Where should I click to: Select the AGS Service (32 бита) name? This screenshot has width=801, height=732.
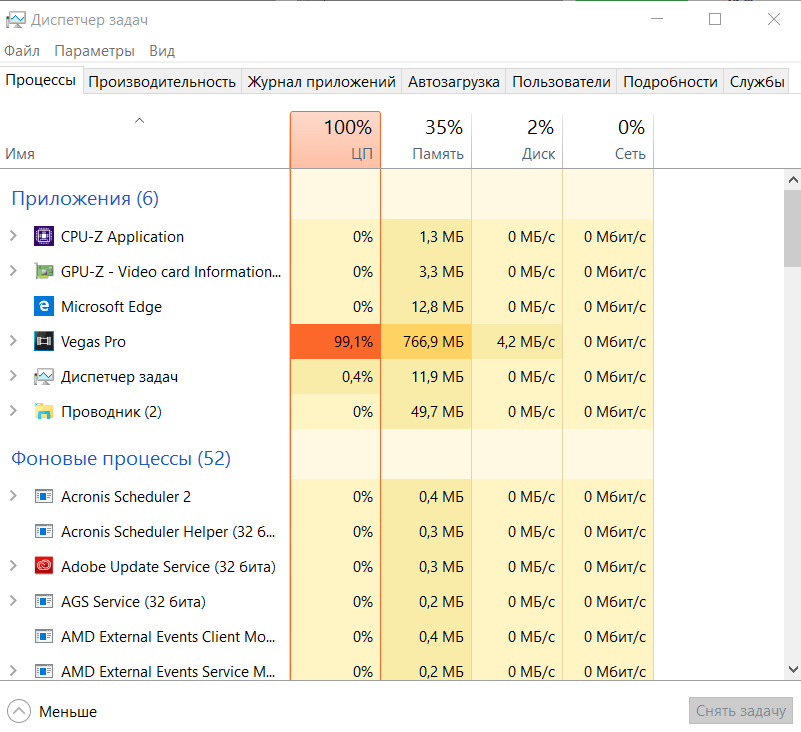pyautogui.click(x=133, y=602)
